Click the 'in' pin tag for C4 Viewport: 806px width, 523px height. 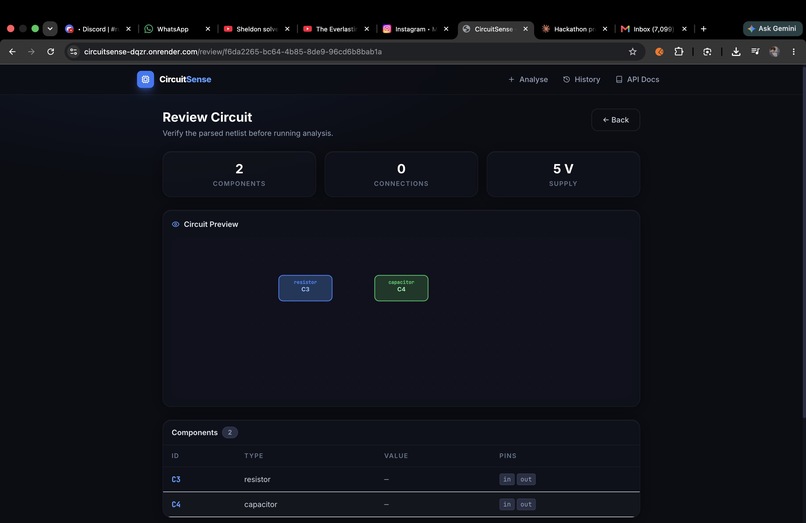pos(507,504)
